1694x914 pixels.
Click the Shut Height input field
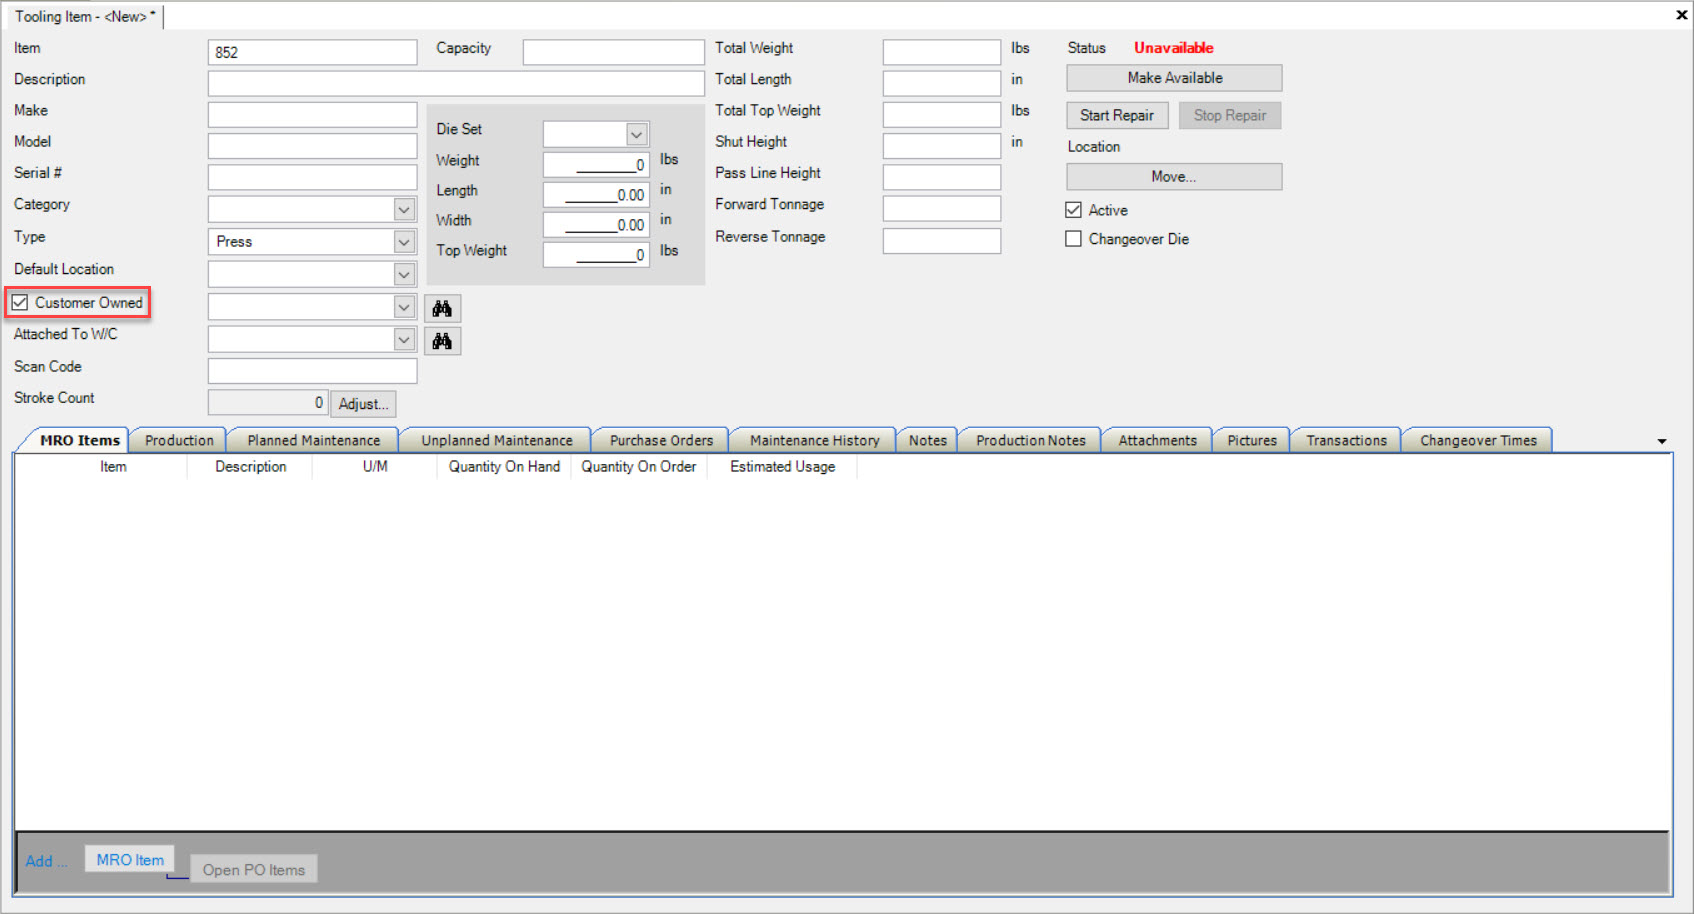[941, 146]
